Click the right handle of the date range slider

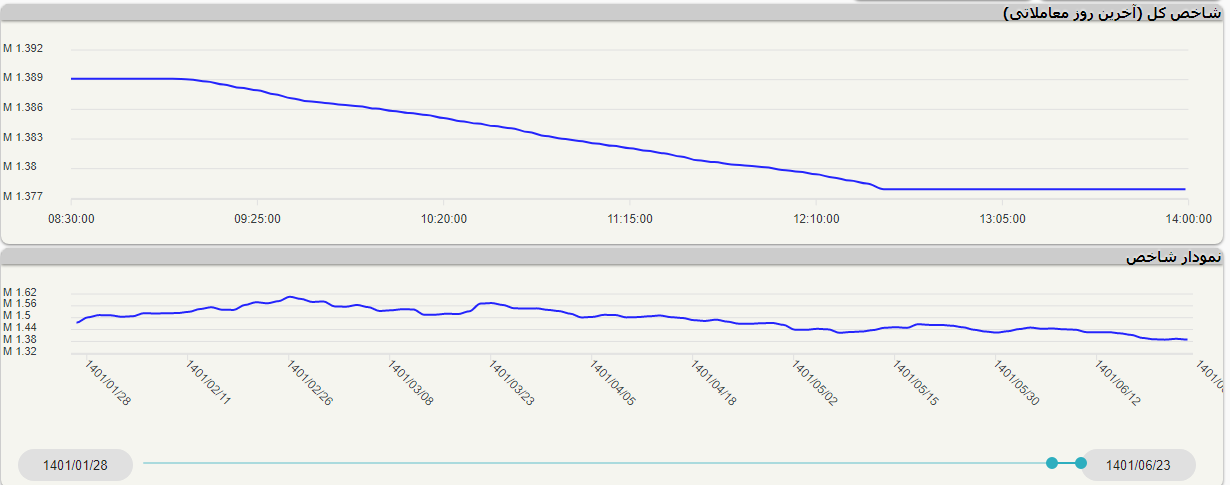1080,462
